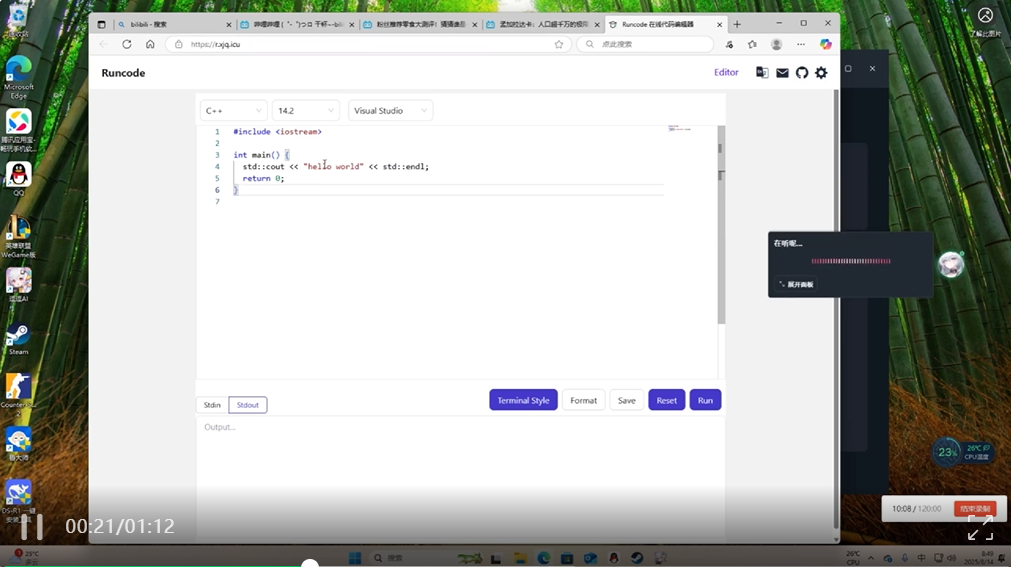
Task: Click the code editor vertical scrollbar
Action: tap(721, 224)
